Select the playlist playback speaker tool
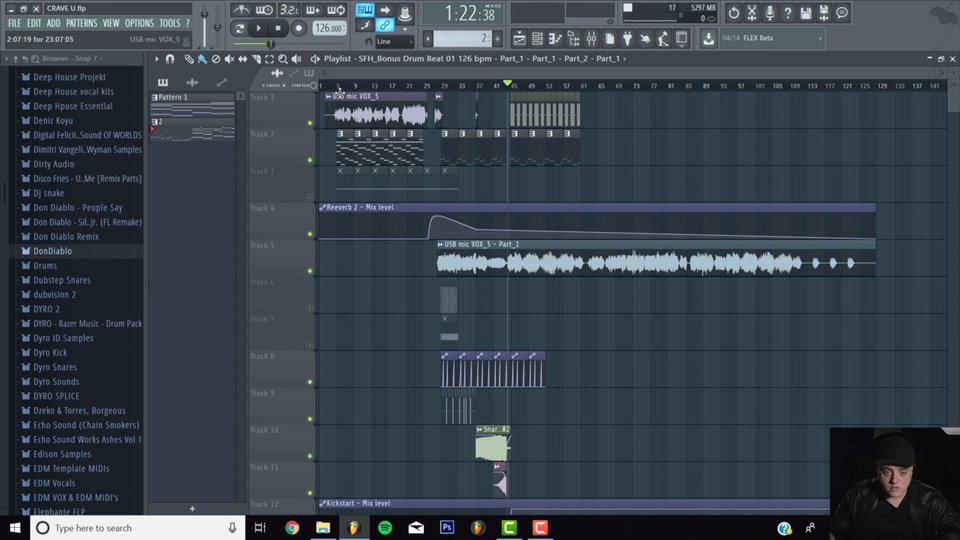This screenshot has width=960, height=540. coord(296,59)
